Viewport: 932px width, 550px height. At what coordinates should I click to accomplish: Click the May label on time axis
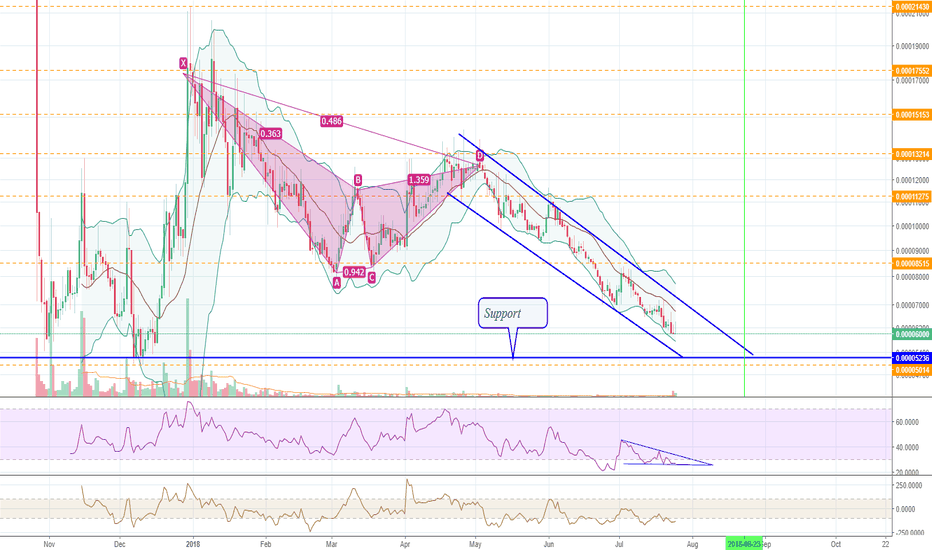click(474, 543)
